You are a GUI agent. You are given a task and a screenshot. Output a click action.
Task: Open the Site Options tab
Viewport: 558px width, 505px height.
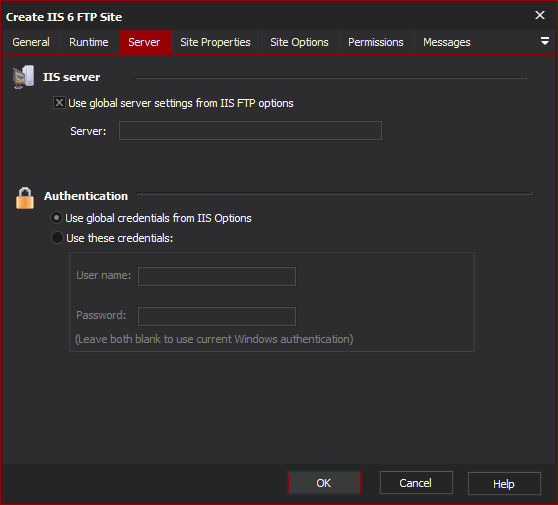(299, 42)
